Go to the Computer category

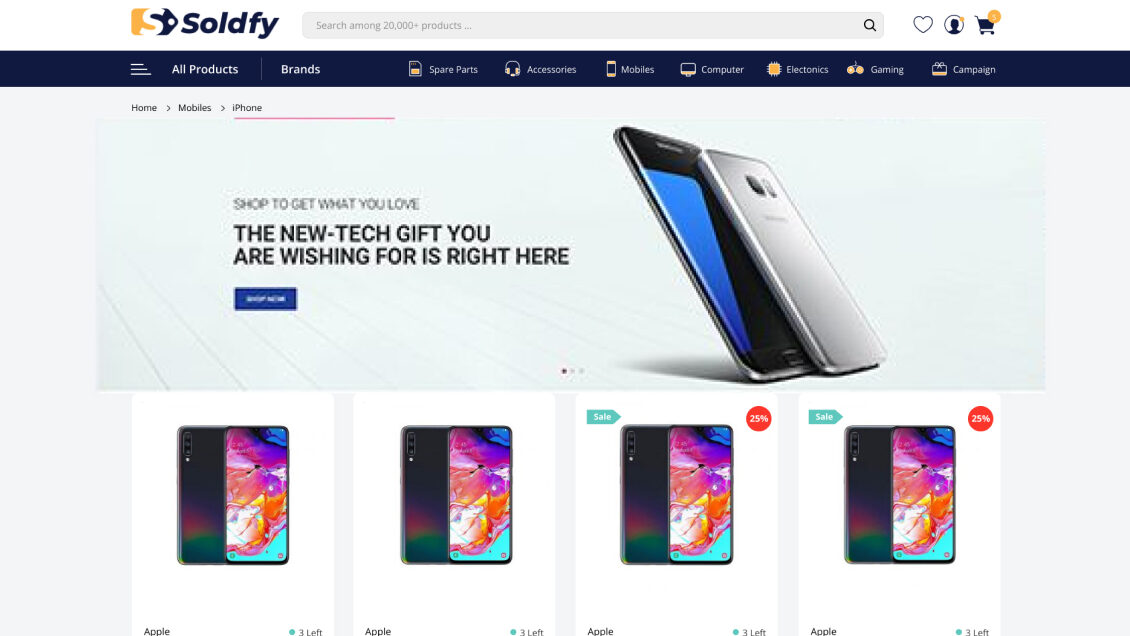[x=712, y=69]
